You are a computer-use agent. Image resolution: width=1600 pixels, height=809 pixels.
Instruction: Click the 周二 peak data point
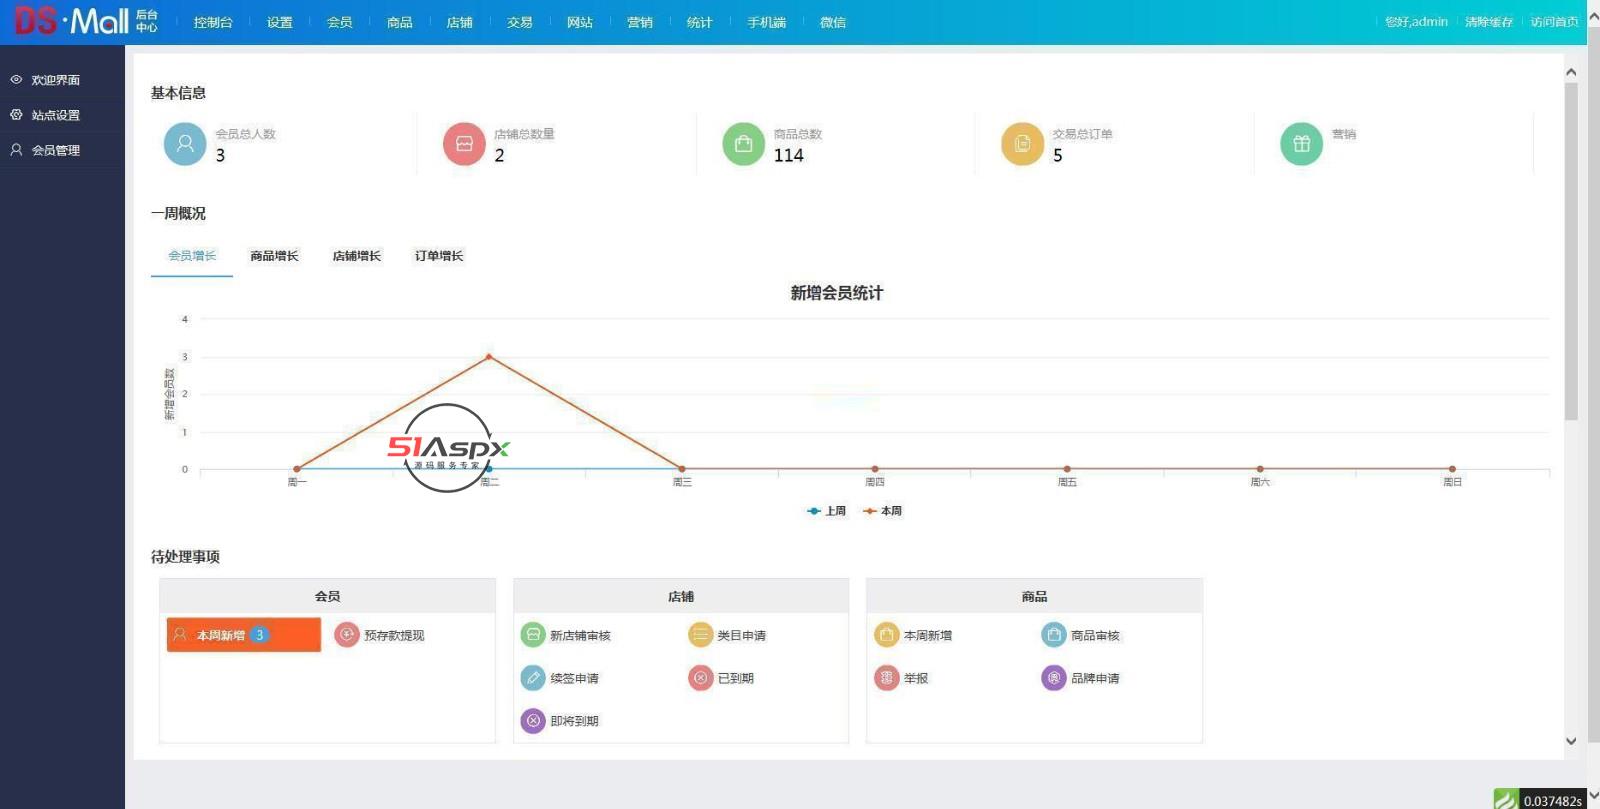[489, 356]
